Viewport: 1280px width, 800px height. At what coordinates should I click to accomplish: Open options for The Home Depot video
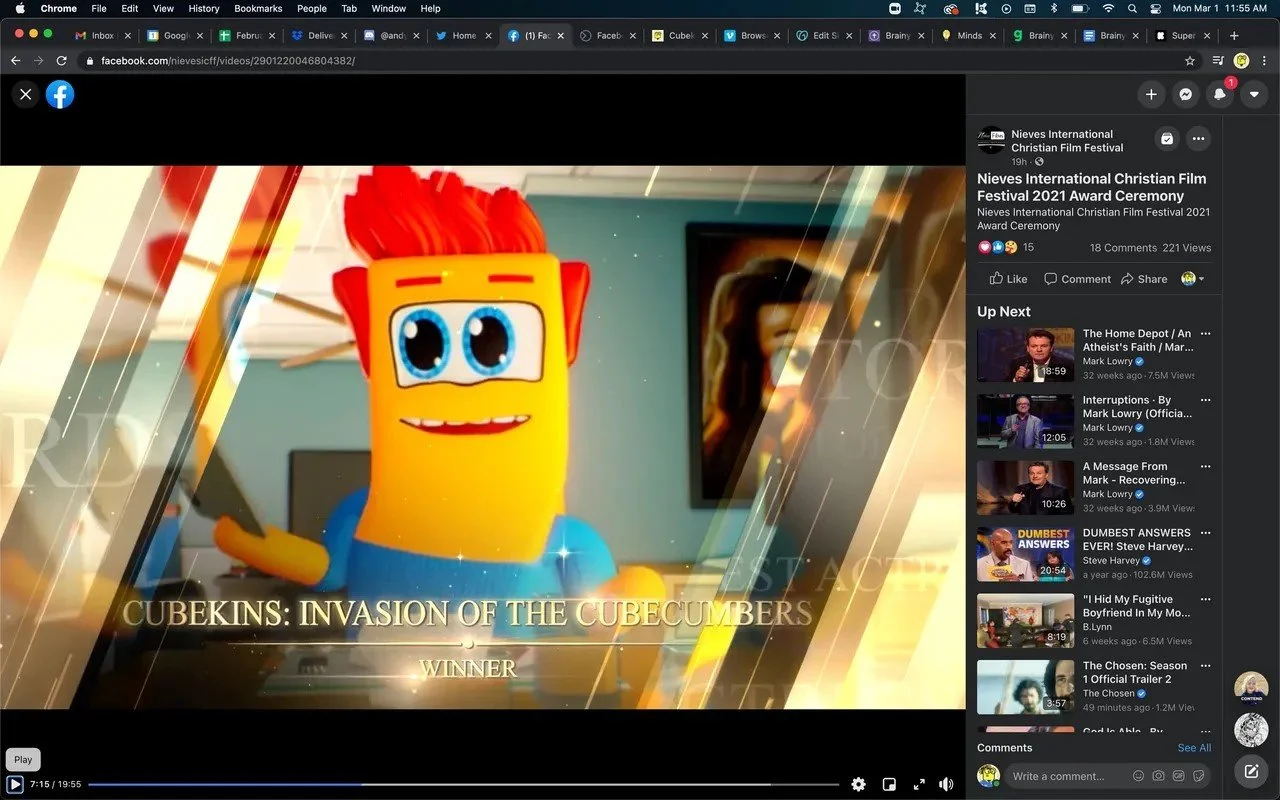pos(1205,334)
